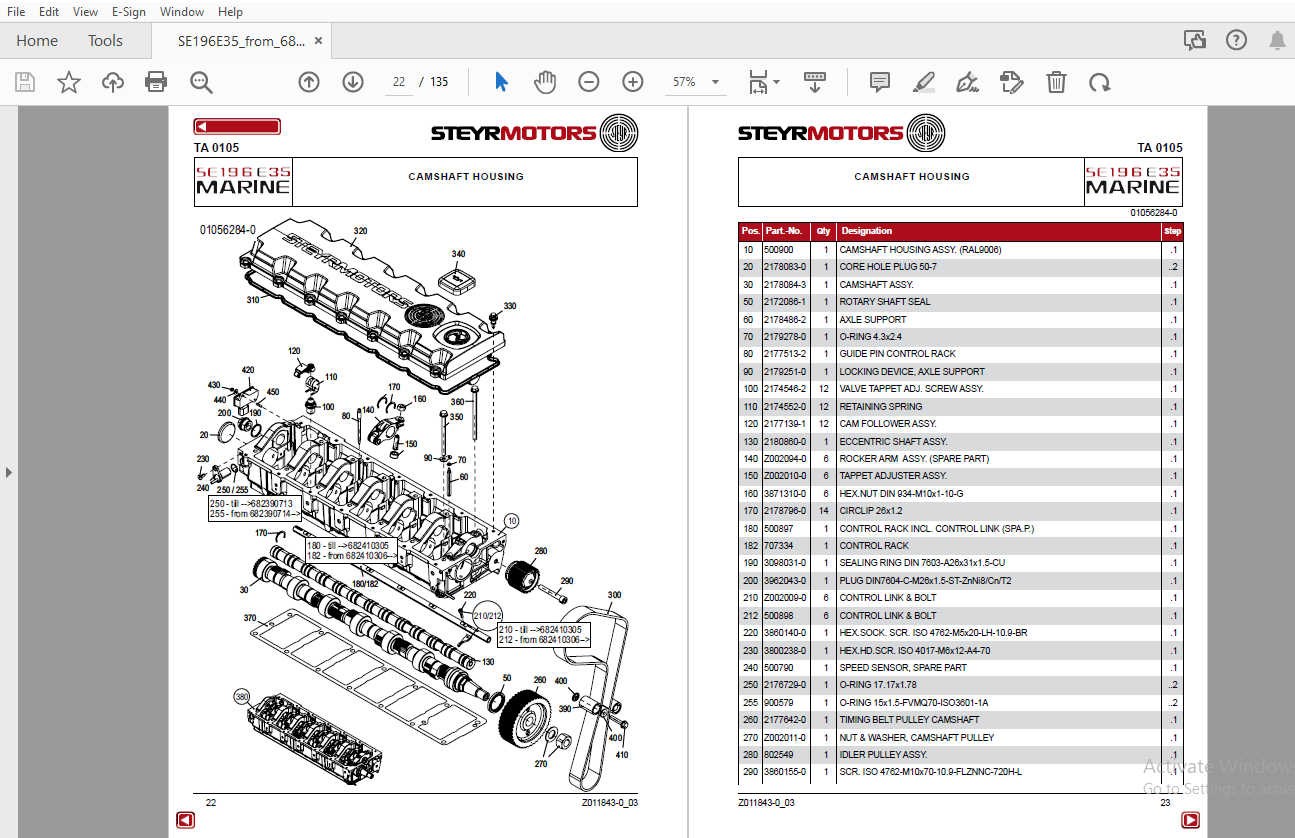Viewport: 1295px width, 838px height.
Task: Click the delete trash icon
Action: [1056, 82]
